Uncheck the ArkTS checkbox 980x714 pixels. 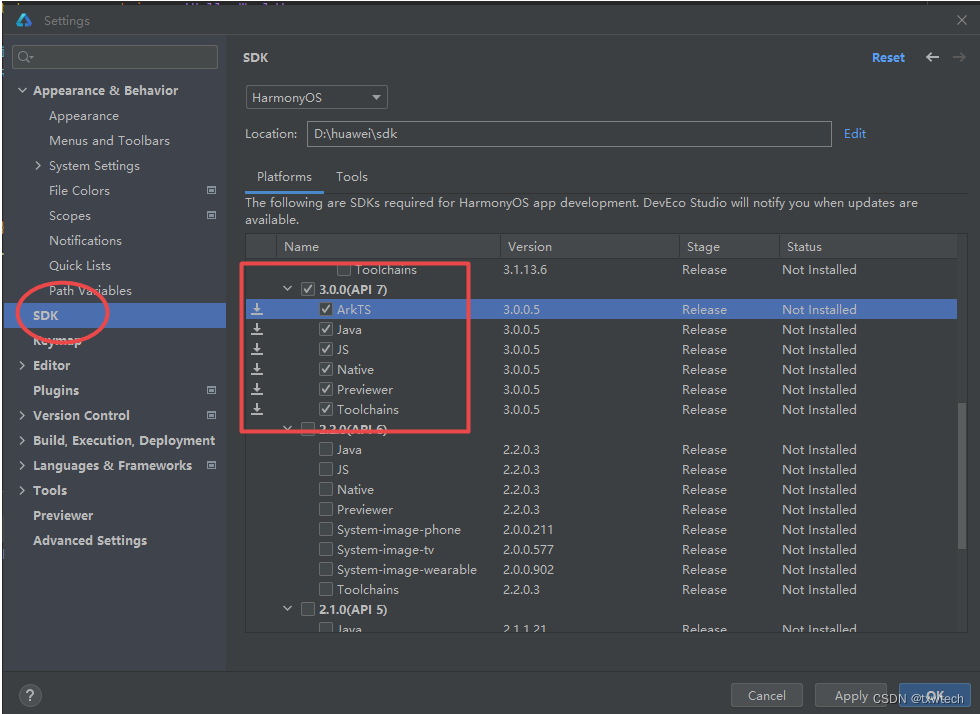click(x=326, y=309)
